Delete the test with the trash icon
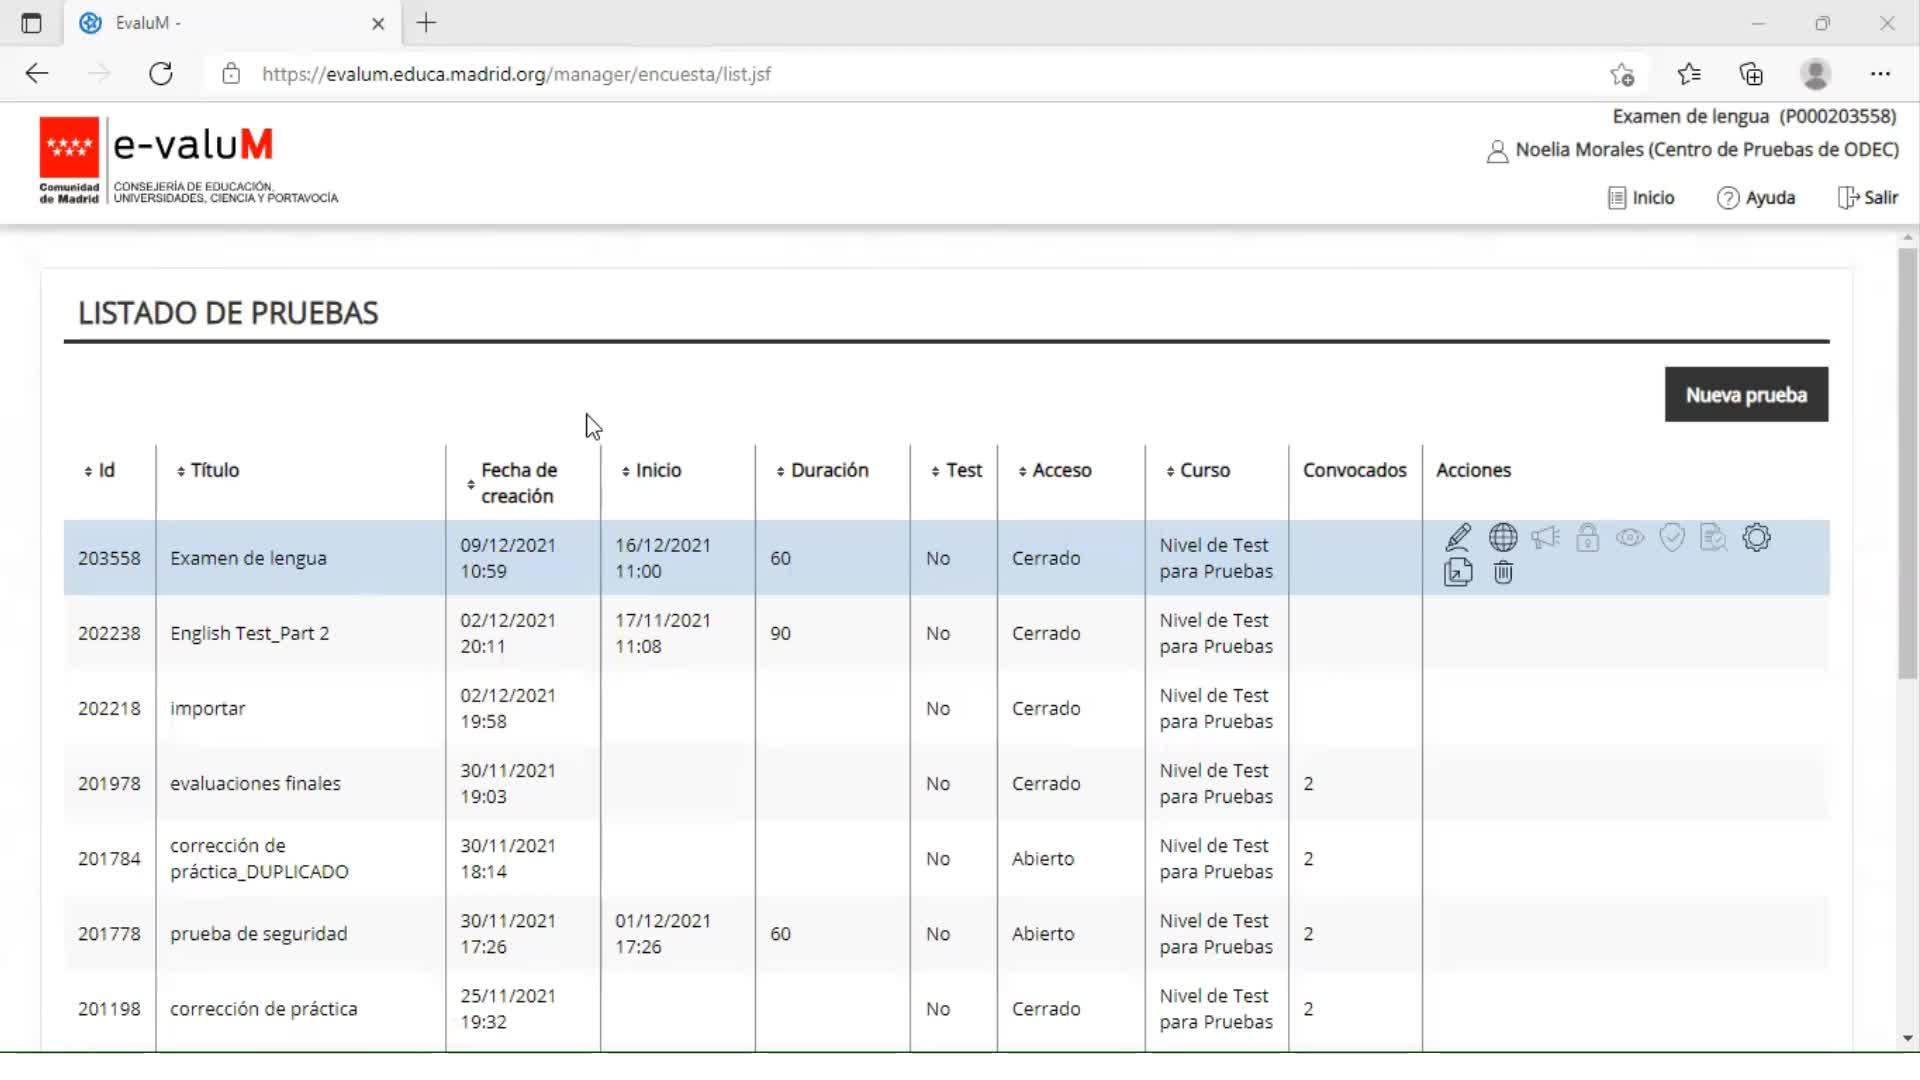 coord(1502,573)
